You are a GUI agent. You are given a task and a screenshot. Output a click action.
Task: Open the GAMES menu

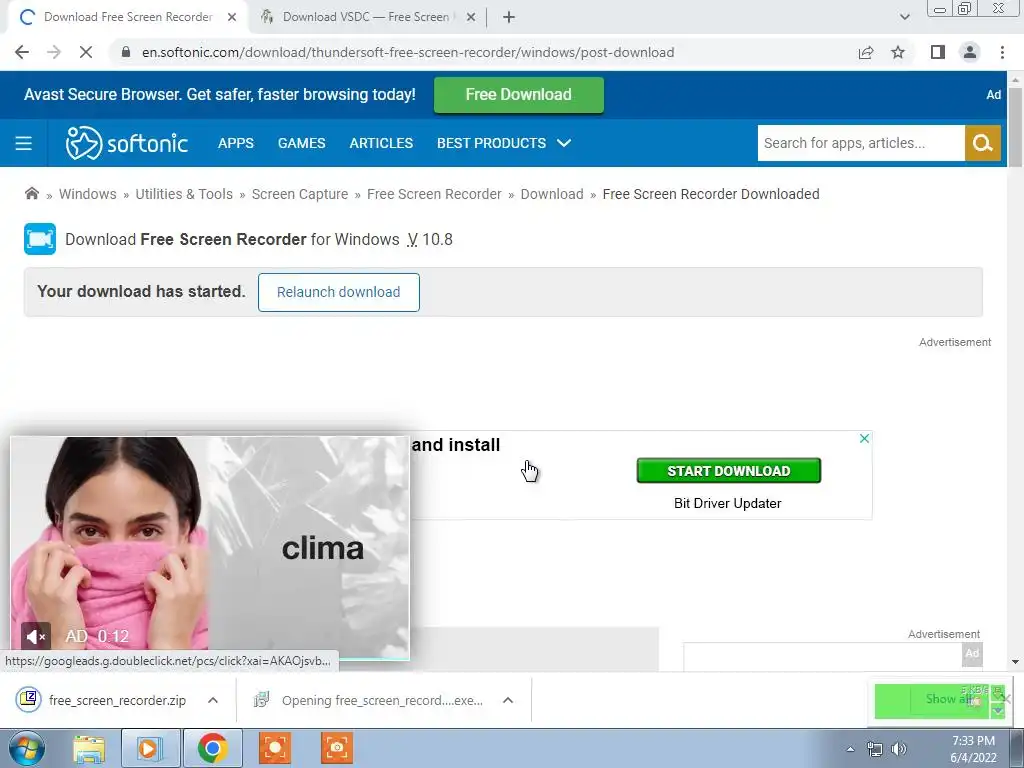302,143
